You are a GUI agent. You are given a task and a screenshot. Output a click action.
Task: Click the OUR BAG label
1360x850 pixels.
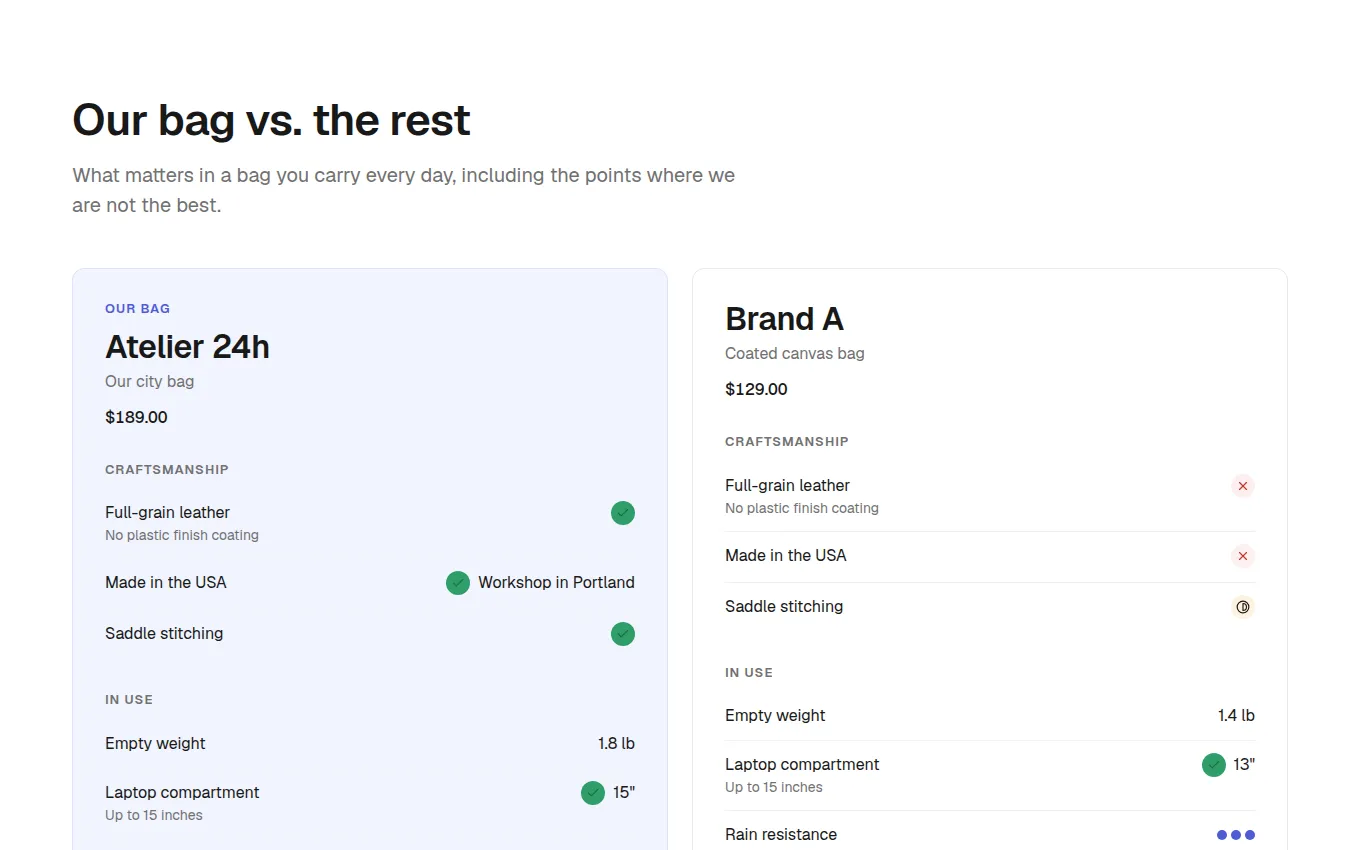click(x=138, y=309)
